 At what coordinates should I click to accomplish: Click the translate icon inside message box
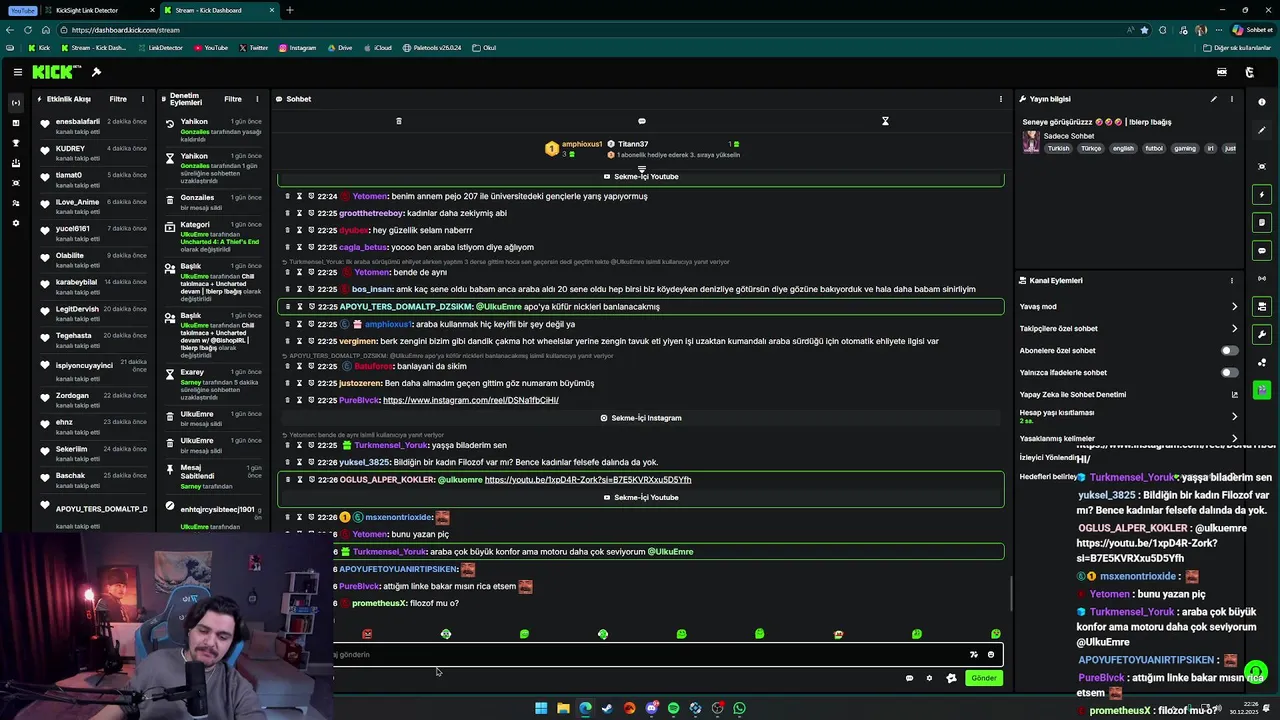[x=973, y=655]
